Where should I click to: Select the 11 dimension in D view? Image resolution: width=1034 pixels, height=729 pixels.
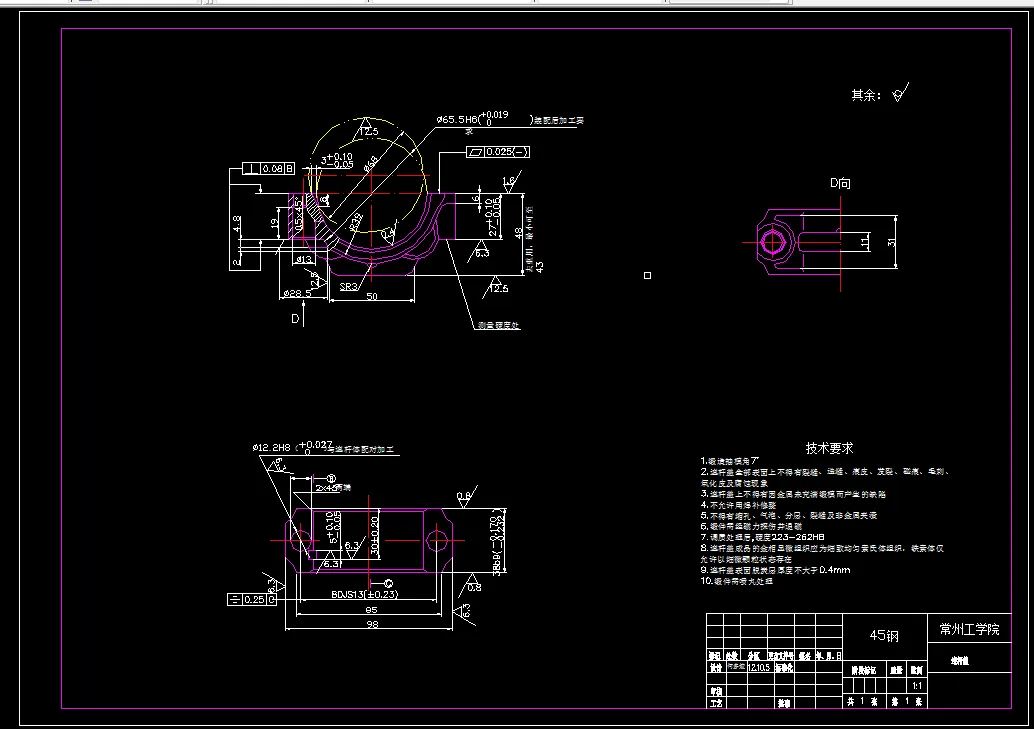point(865,242)
